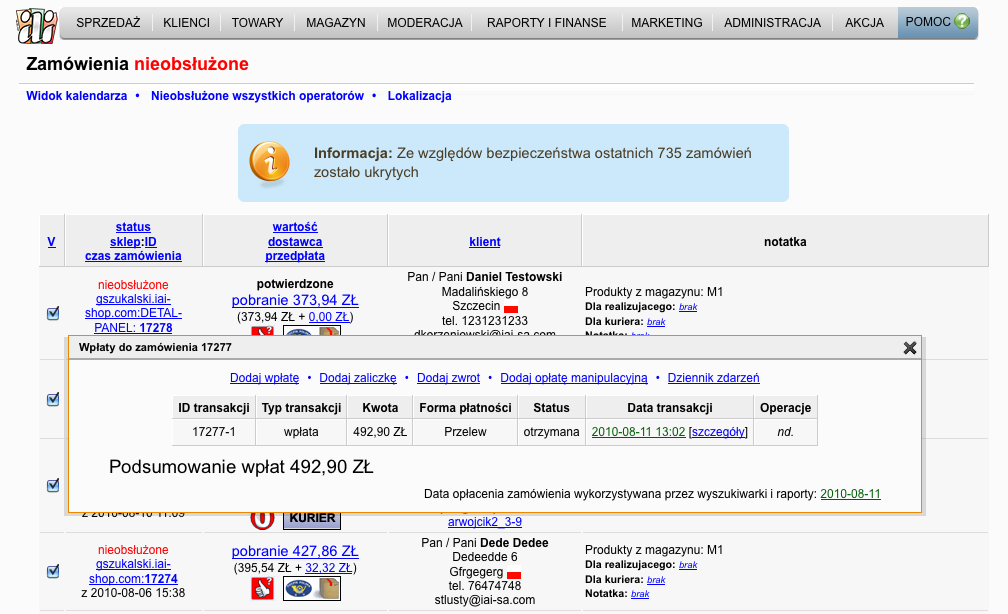Click the red thumbs-up icon in order 17274
1008x614 pixels.
[x=262, y=588]
